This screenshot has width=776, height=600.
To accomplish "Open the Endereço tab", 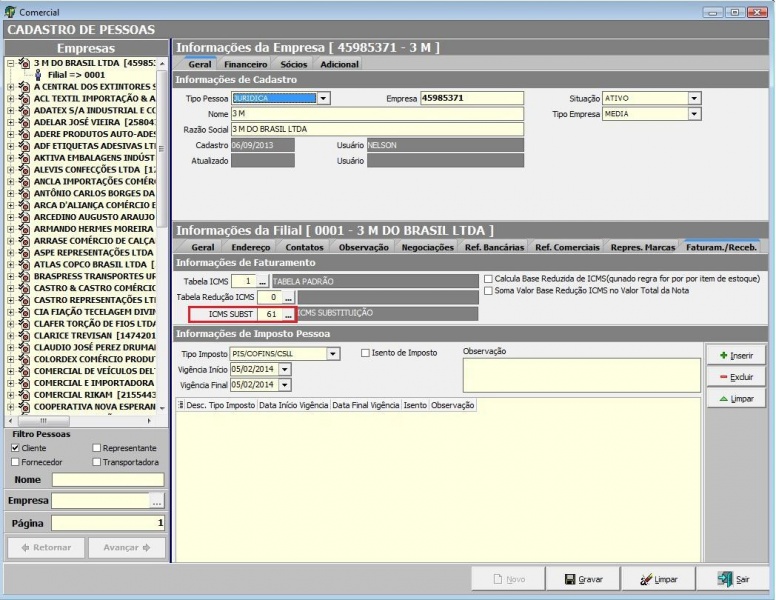I will [251, 247].
